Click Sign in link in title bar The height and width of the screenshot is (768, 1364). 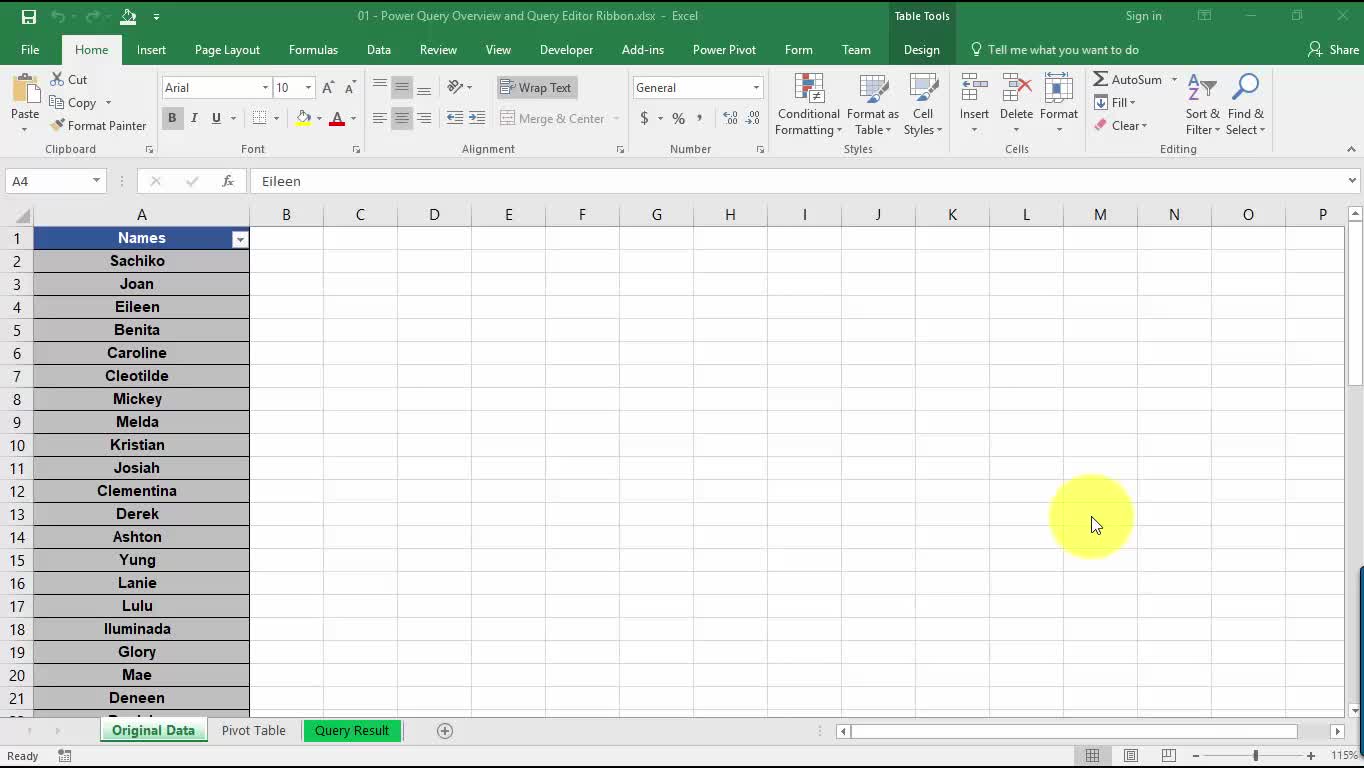click(x=1143, y=16)
